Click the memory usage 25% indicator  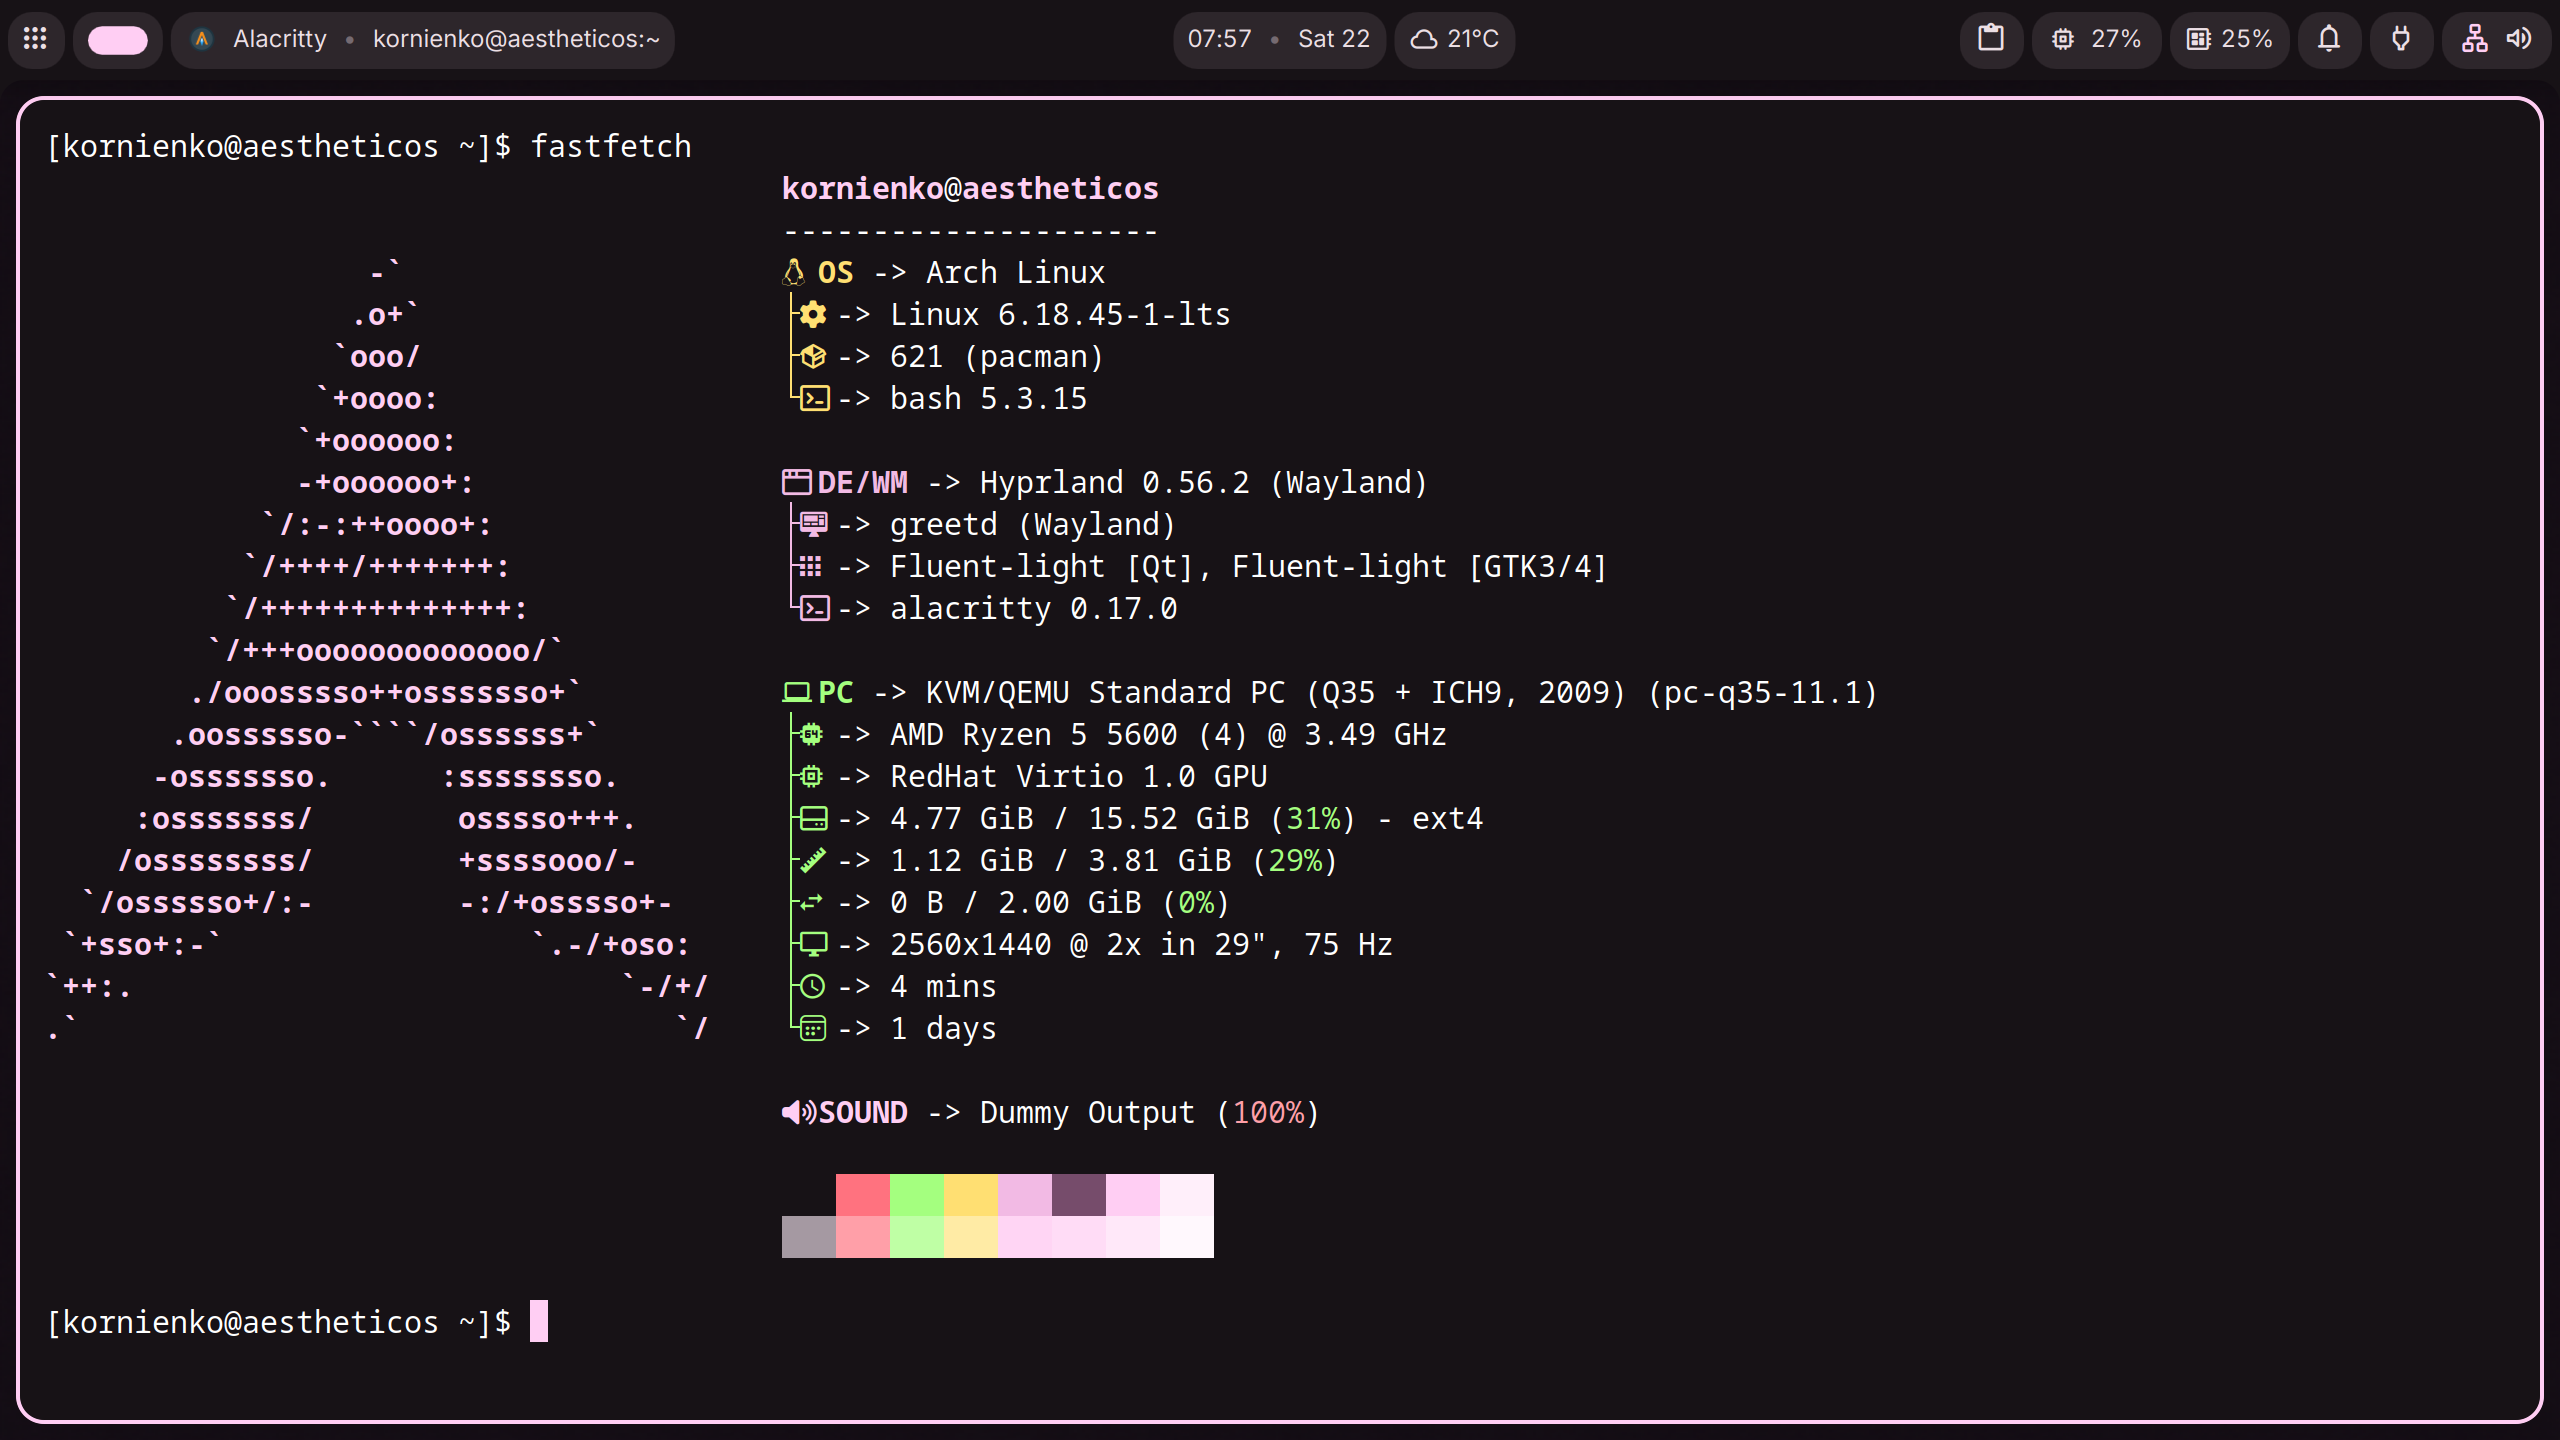coord(2229,39)
